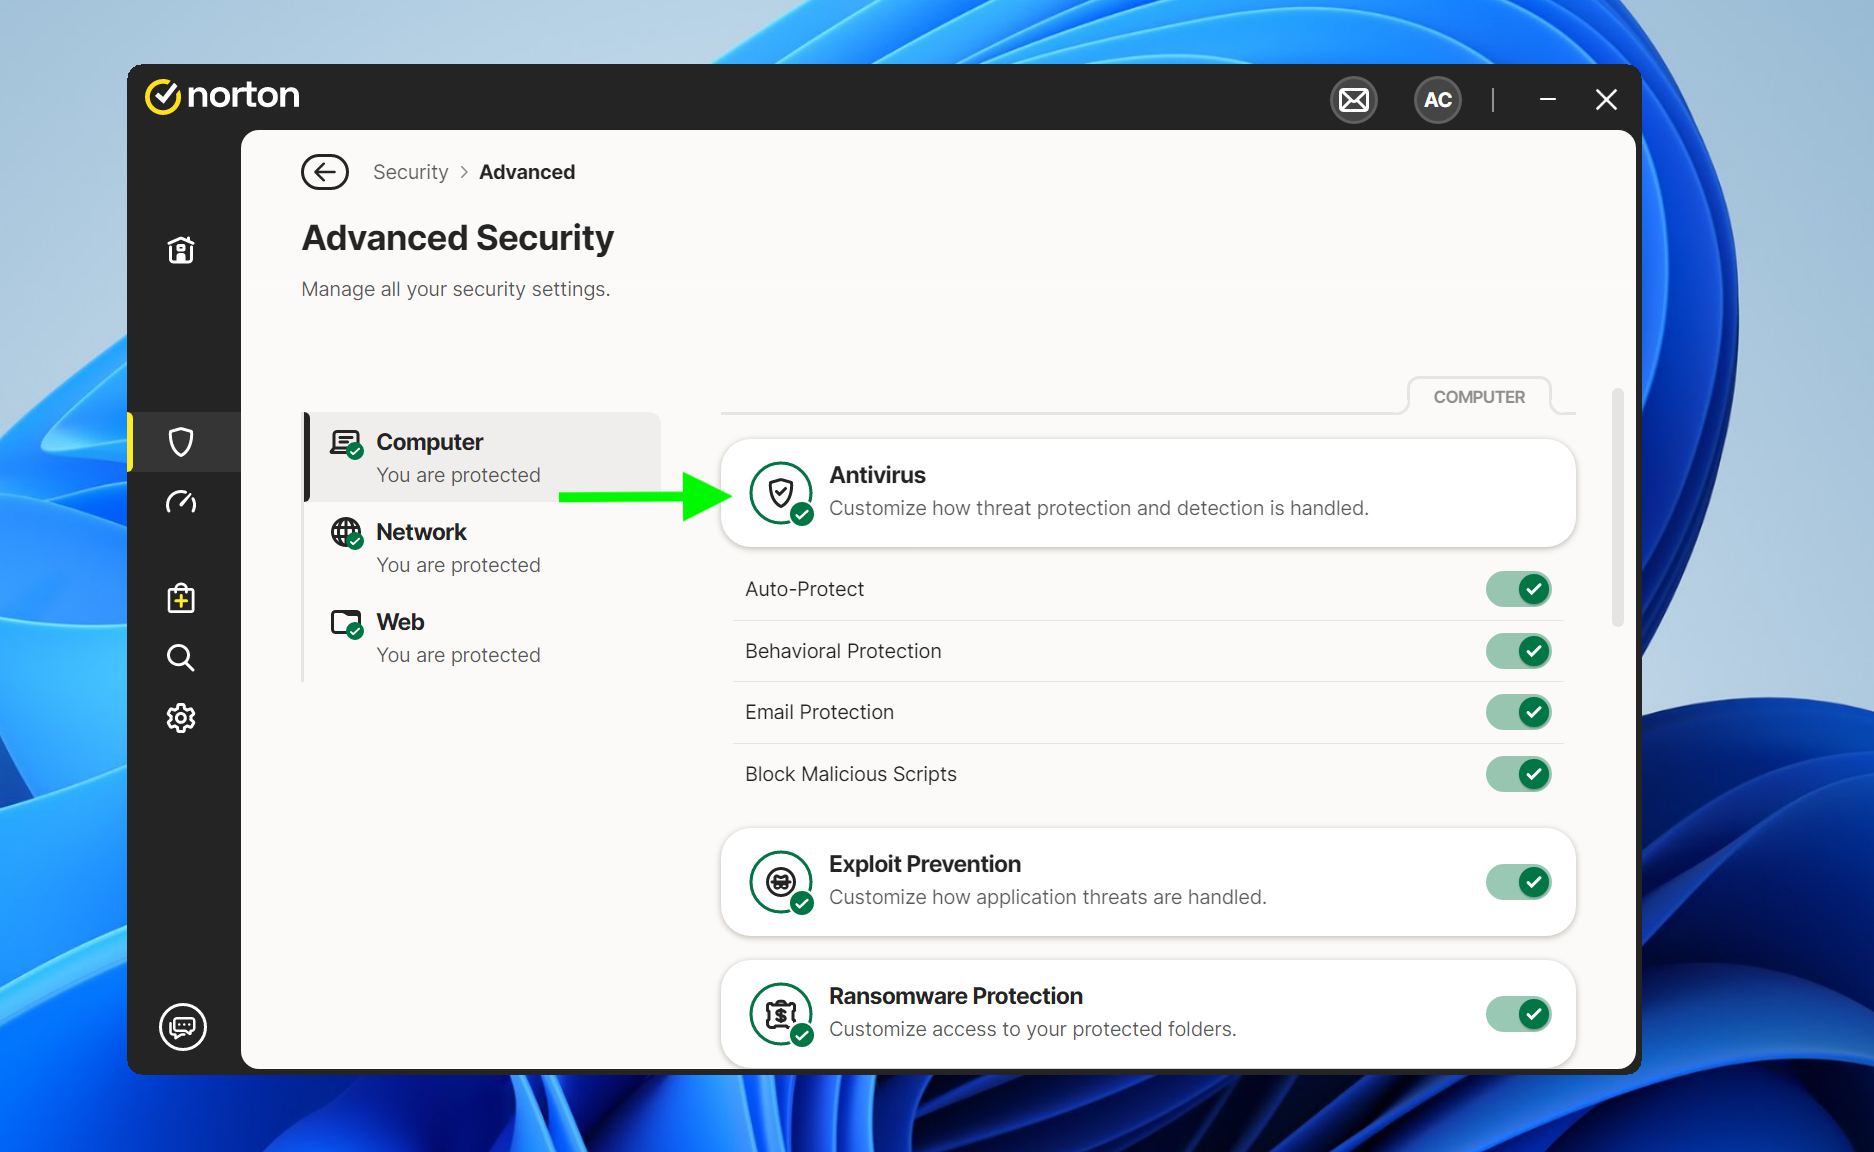
Task: Click 'You are protected' under Web
Action: click(x=458, y=655)
